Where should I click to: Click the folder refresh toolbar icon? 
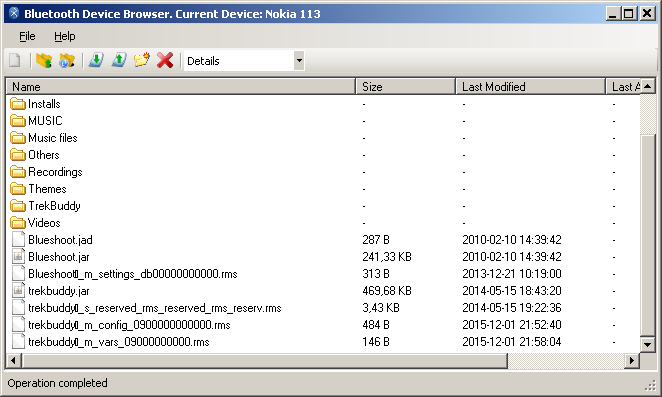pos(67,60)
